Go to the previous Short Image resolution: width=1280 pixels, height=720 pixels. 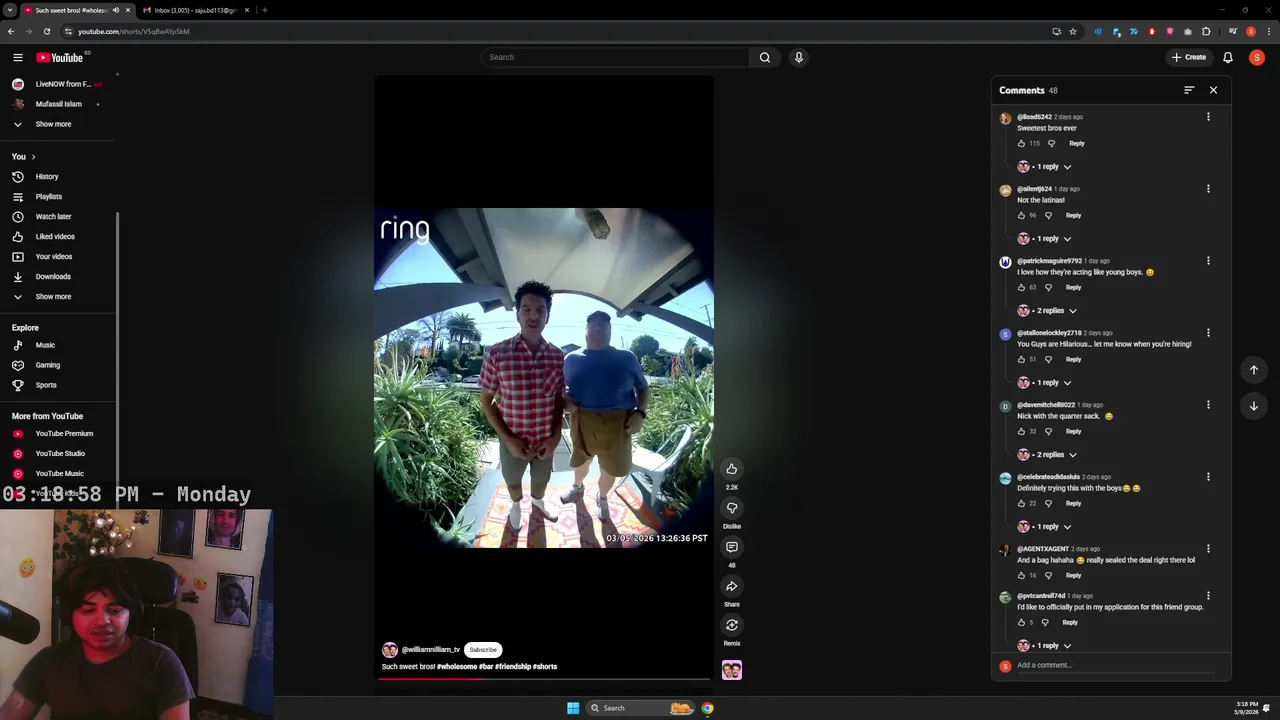(1253, 370)
